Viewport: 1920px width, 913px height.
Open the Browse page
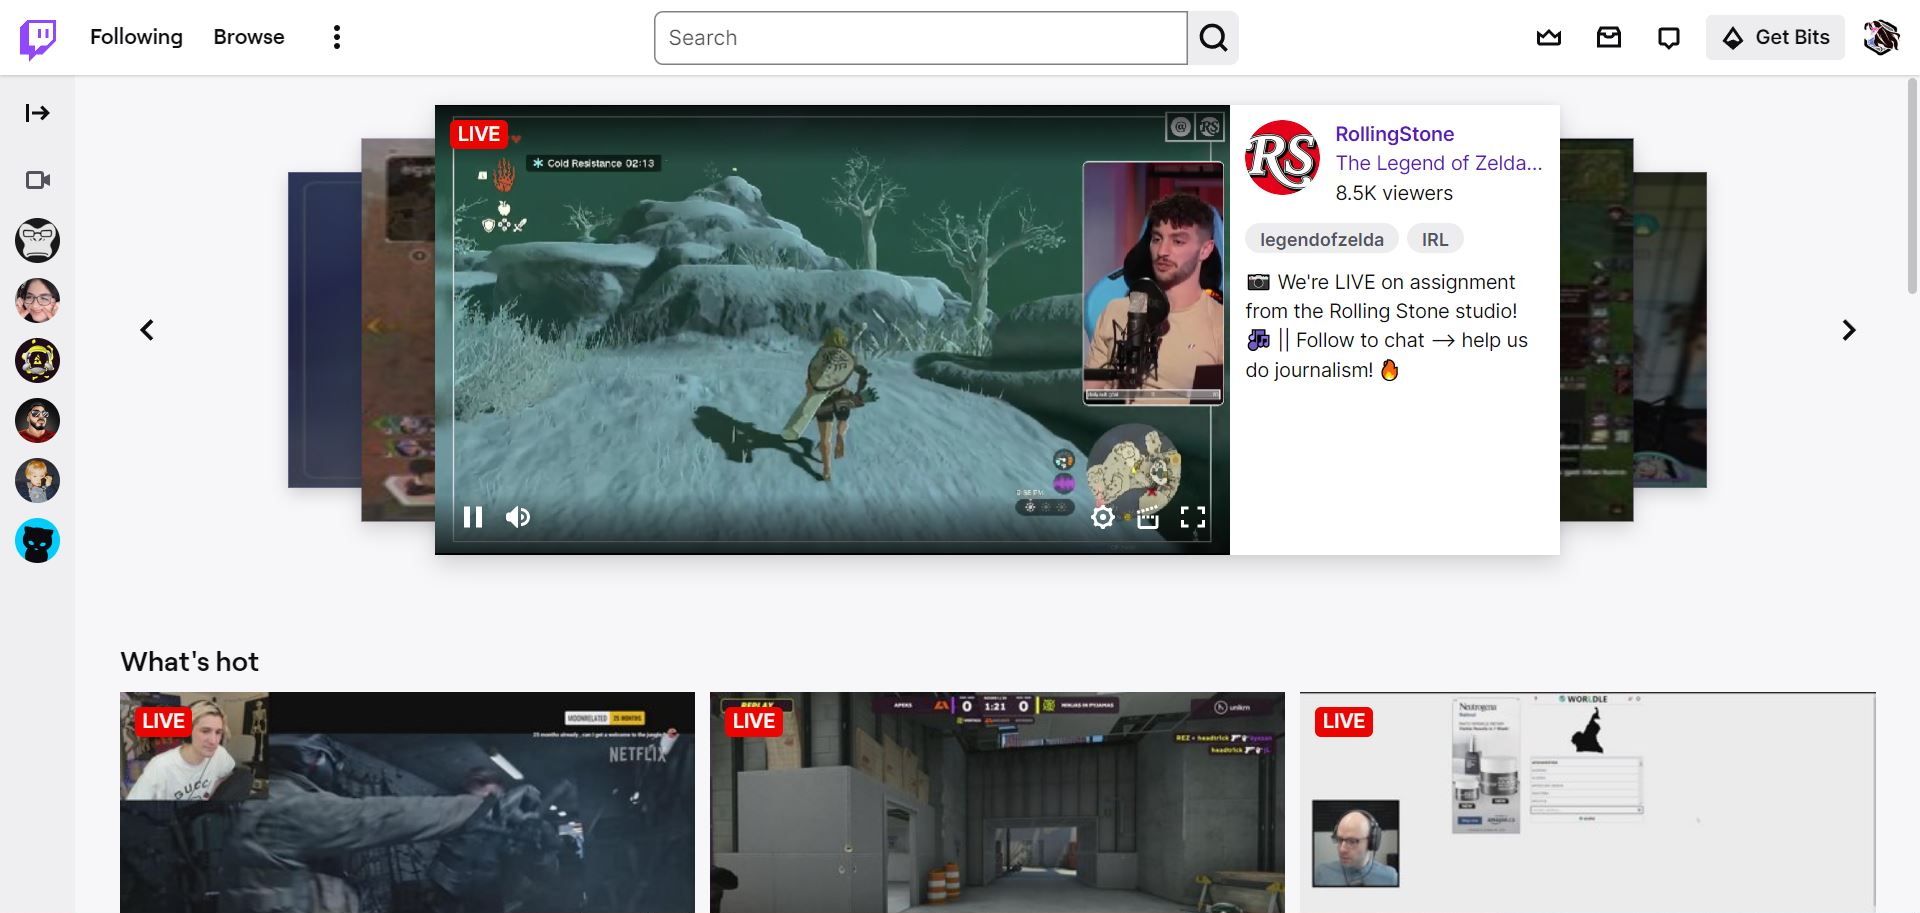[x=248, y=37]
